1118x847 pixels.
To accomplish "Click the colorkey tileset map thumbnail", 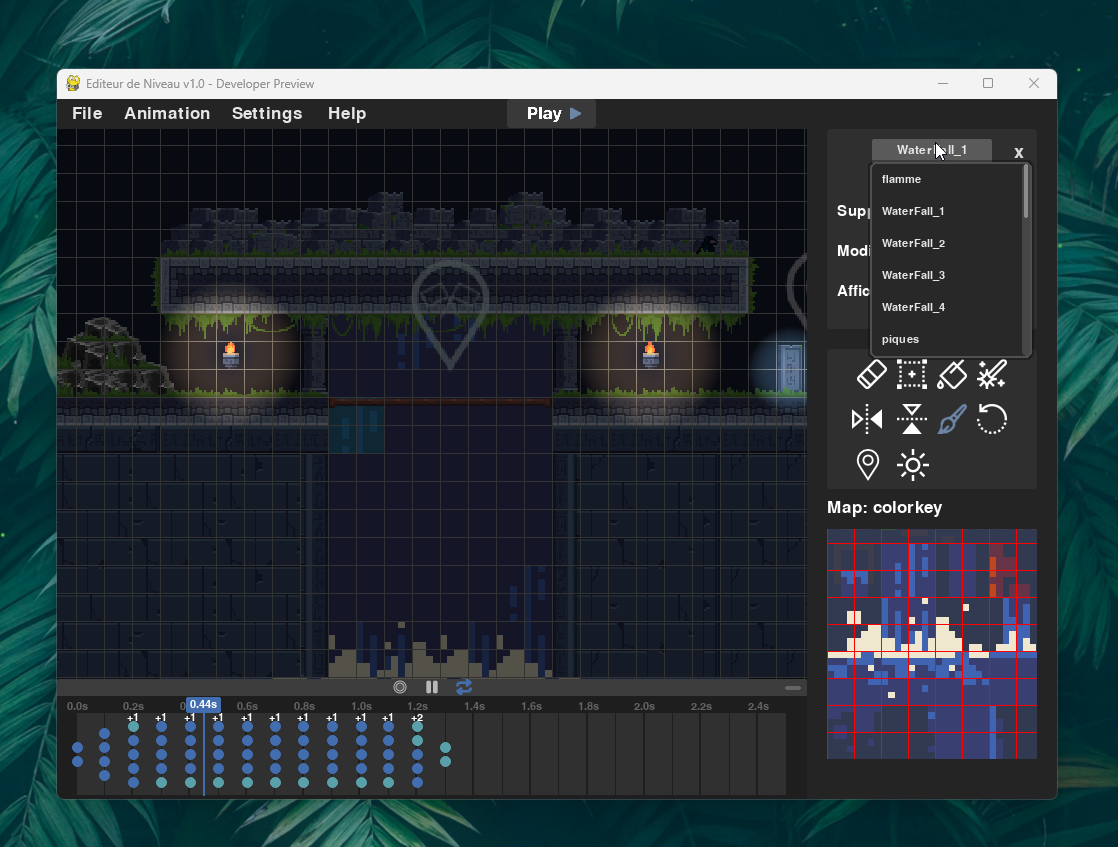I will click(932, 644).
